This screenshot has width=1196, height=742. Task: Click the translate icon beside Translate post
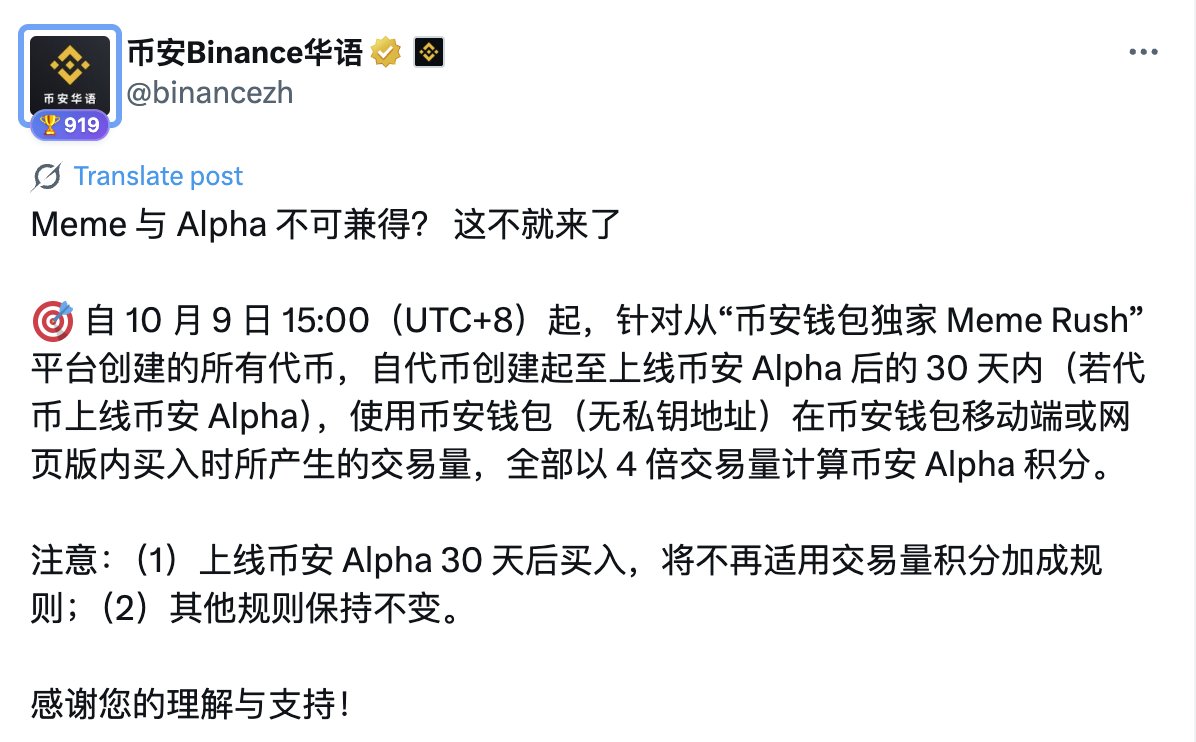(46, 177)
